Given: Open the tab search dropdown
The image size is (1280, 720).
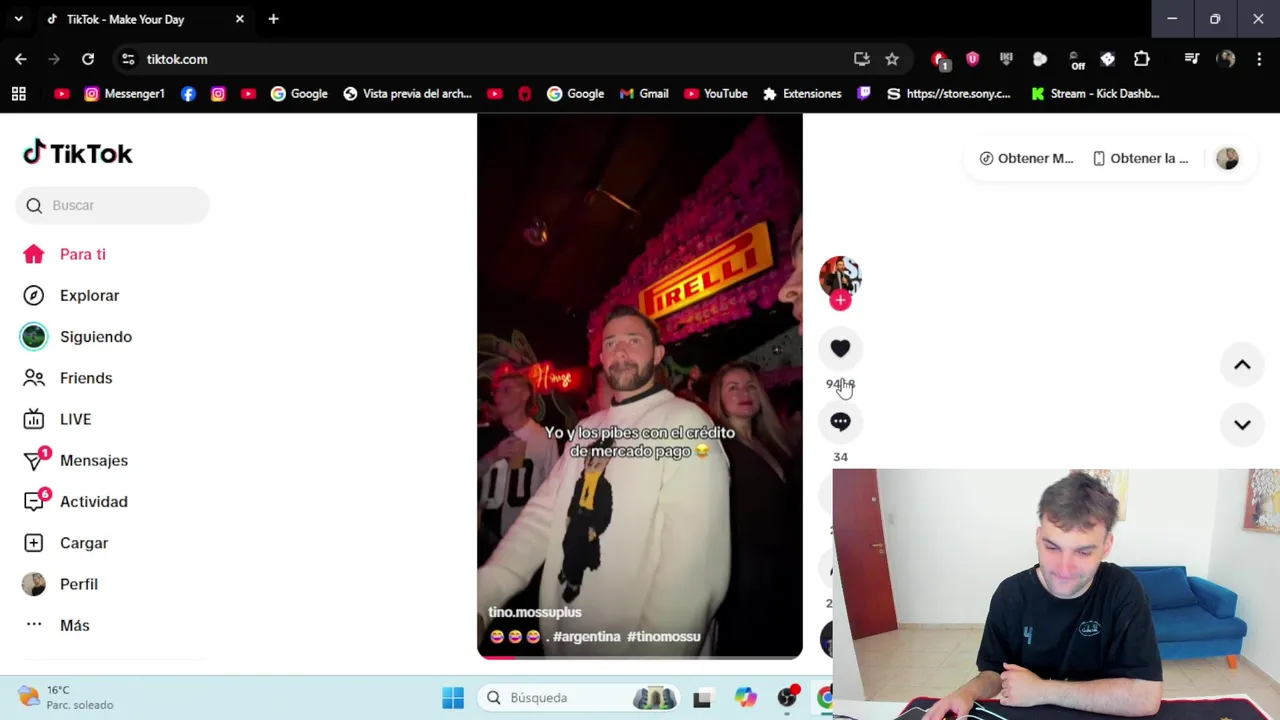Looking at the screenshot, I should [18, 19].
